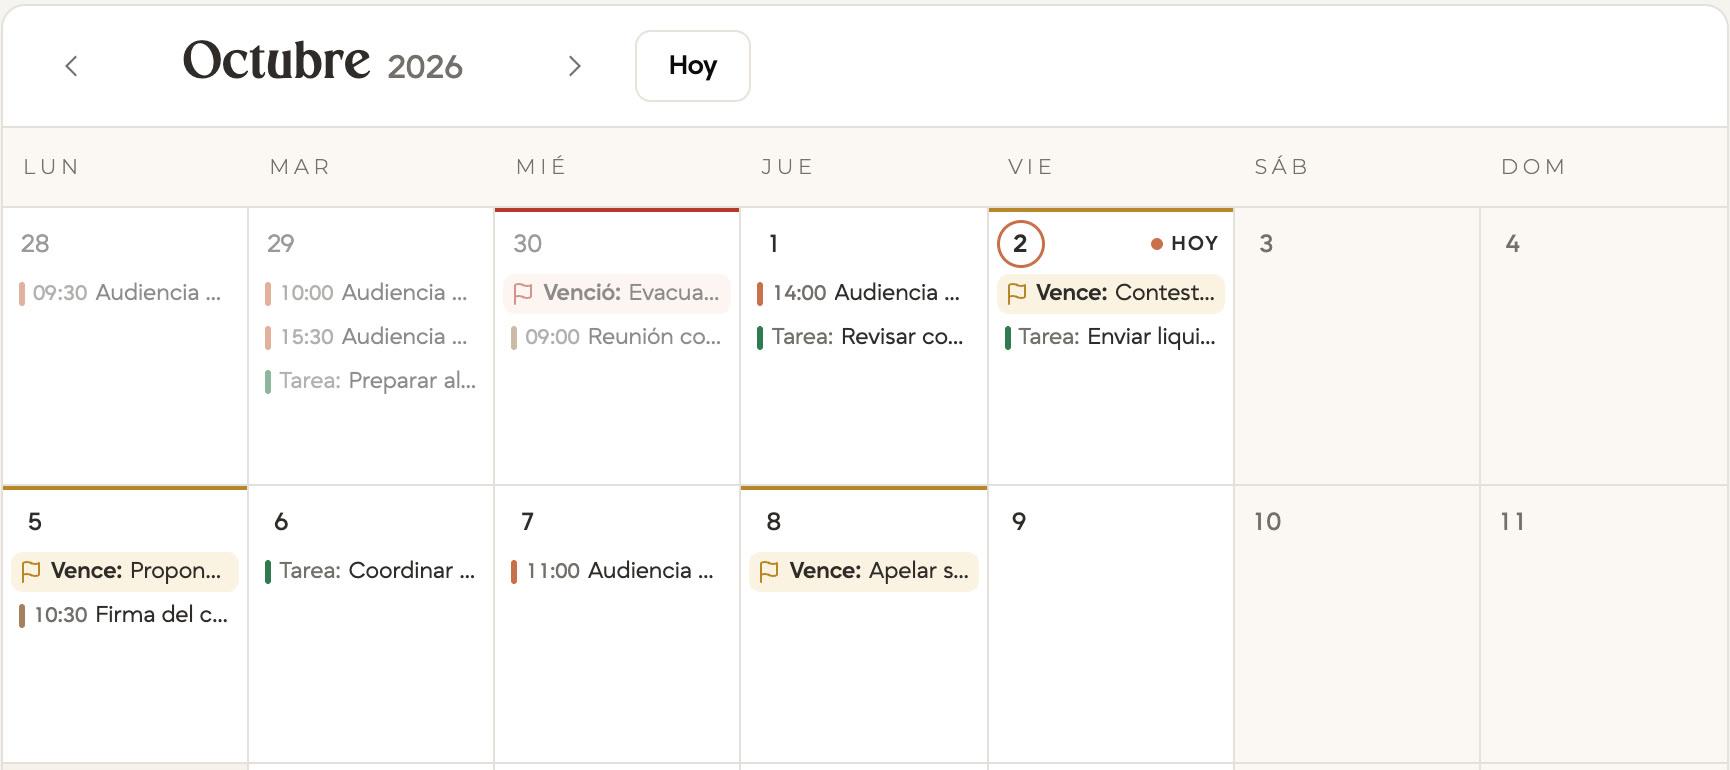
Task: Select Sunday day 11 cell
Action: click(x=1604, y=625)
